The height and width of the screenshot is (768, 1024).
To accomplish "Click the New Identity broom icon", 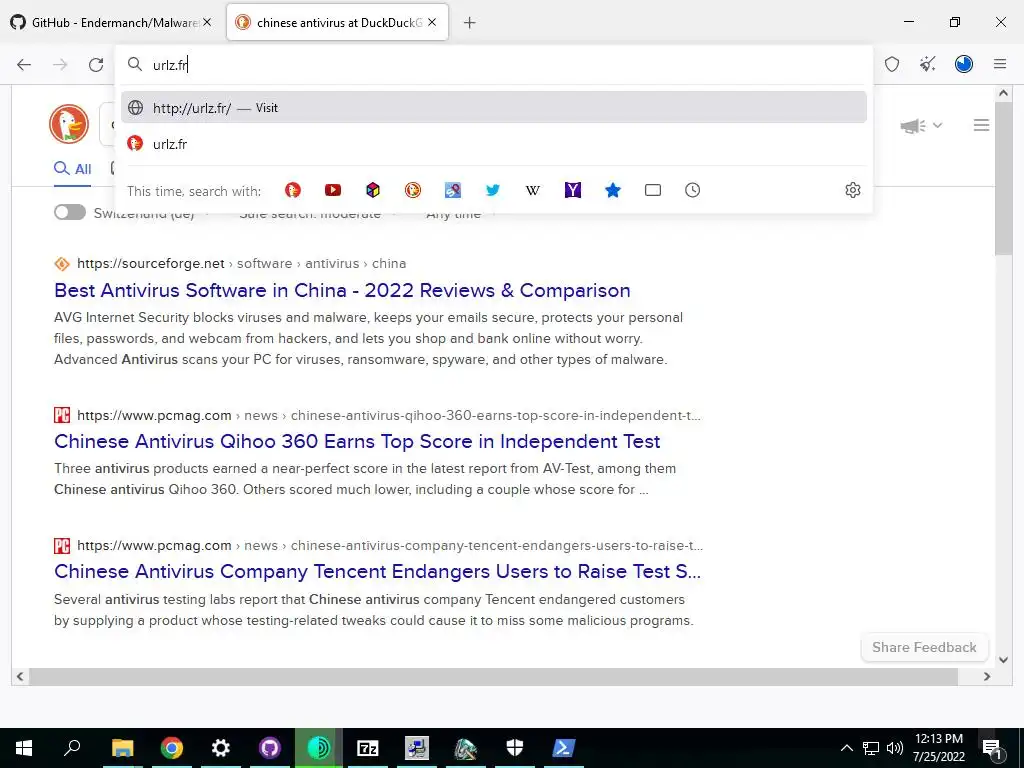I will [927, 64].
